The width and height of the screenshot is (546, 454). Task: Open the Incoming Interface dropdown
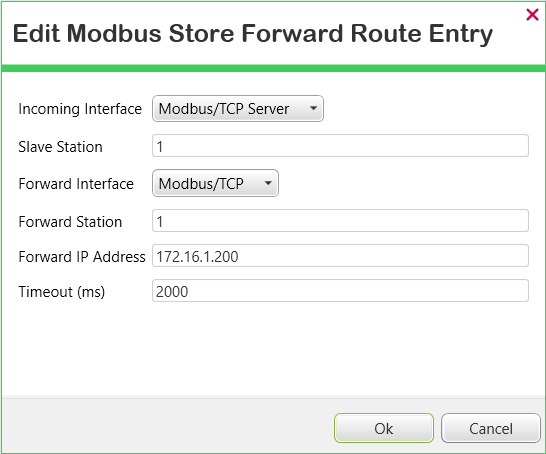238,109
